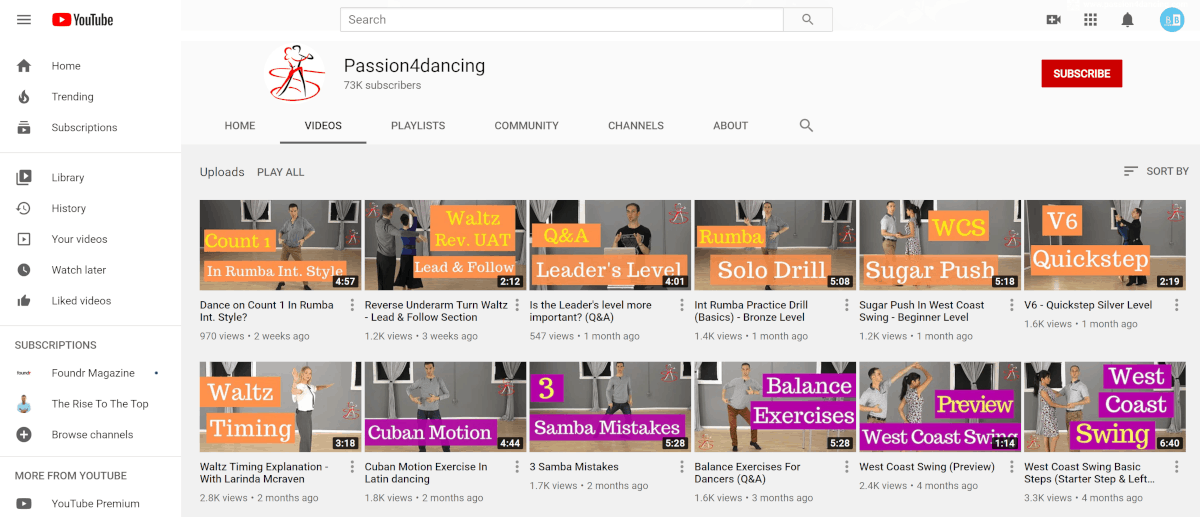1200x517 pixels.
Task: Open options for 3 Samba Mistakes
Action: click(x=682, y=468)
